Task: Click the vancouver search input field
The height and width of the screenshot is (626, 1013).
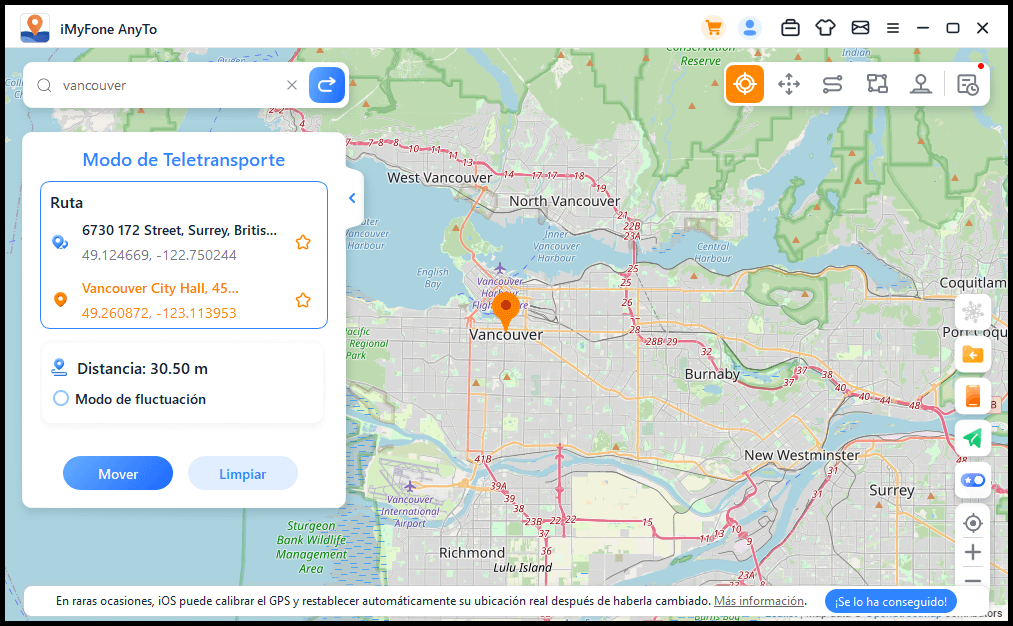Action: click(170, 85)
